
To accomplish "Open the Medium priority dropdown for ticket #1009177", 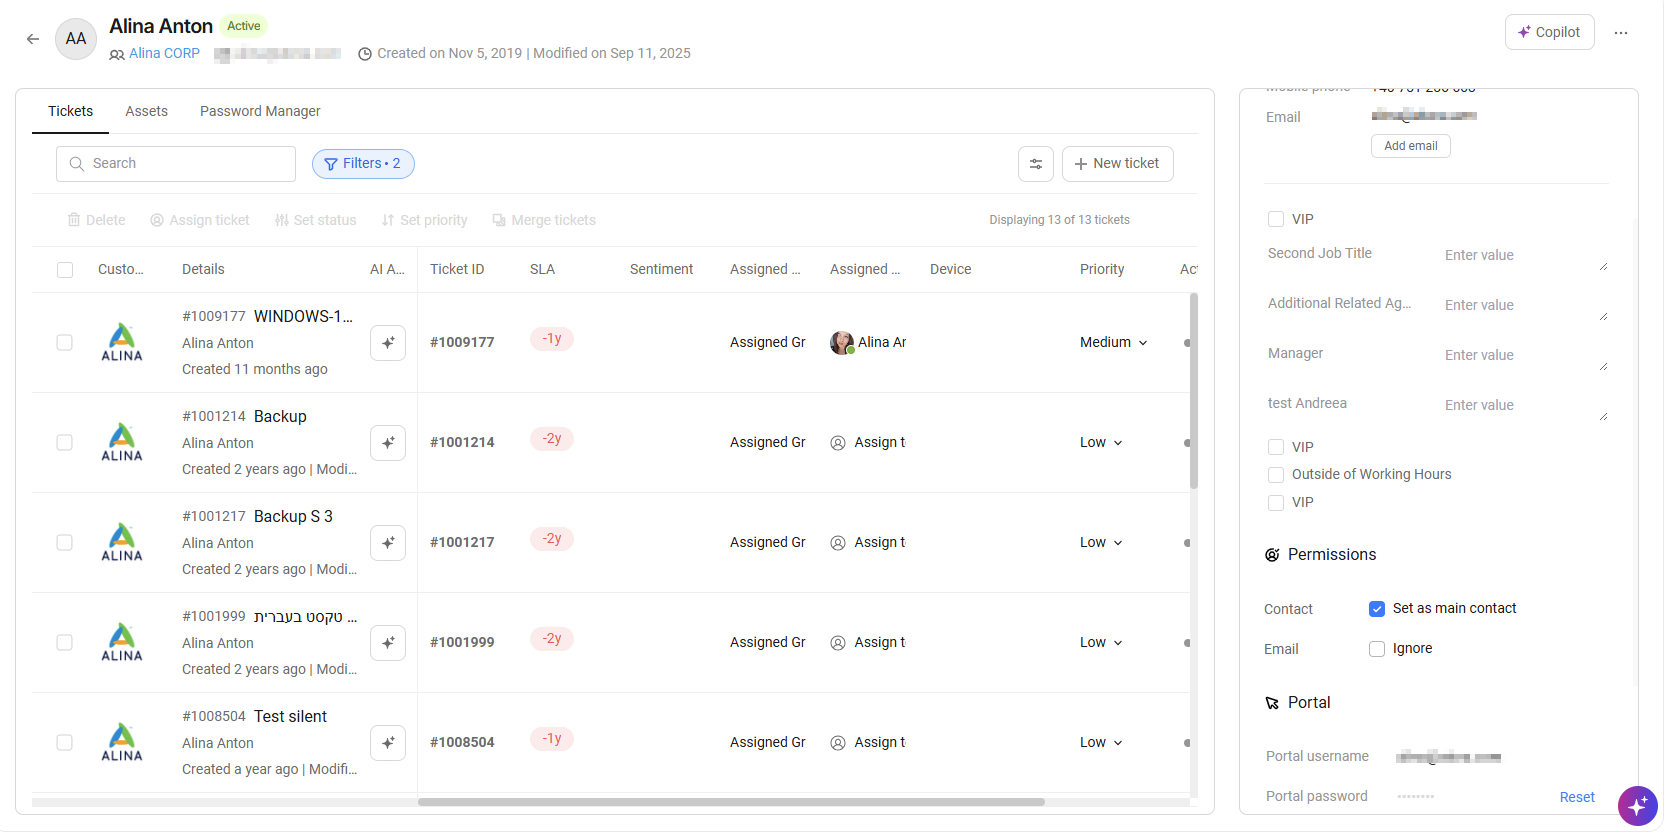I will point(1113,342).
